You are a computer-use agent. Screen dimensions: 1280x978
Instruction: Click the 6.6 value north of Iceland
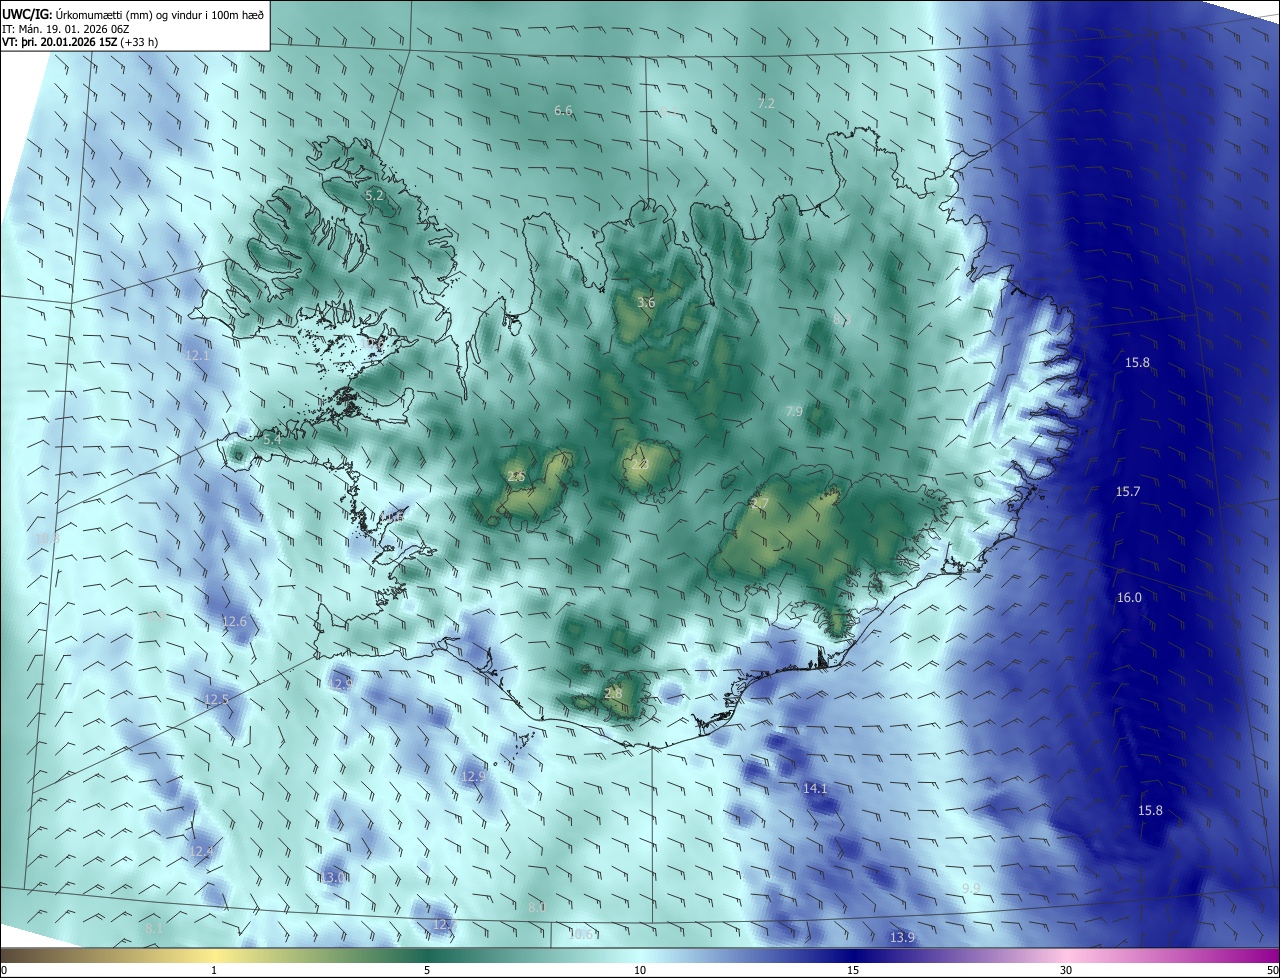(563, 110)
